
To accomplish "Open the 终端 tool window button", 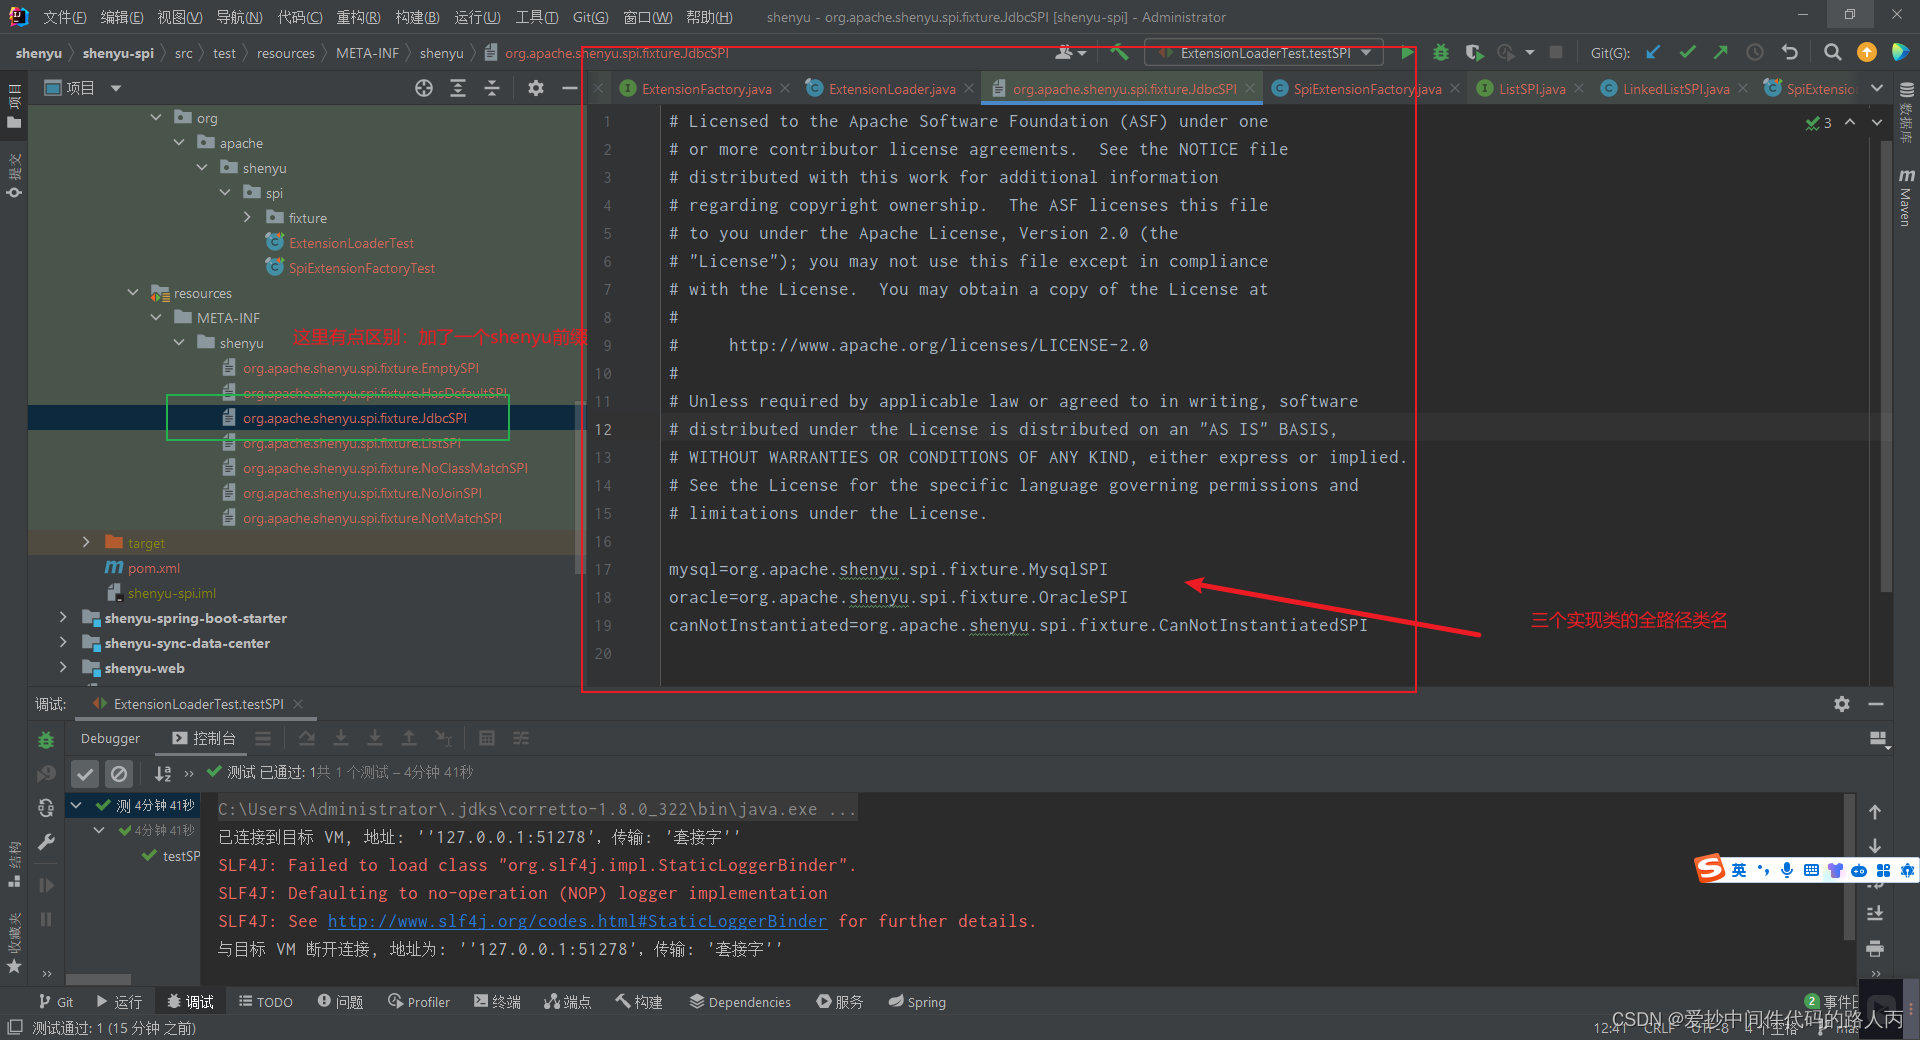I will 497,1002.
